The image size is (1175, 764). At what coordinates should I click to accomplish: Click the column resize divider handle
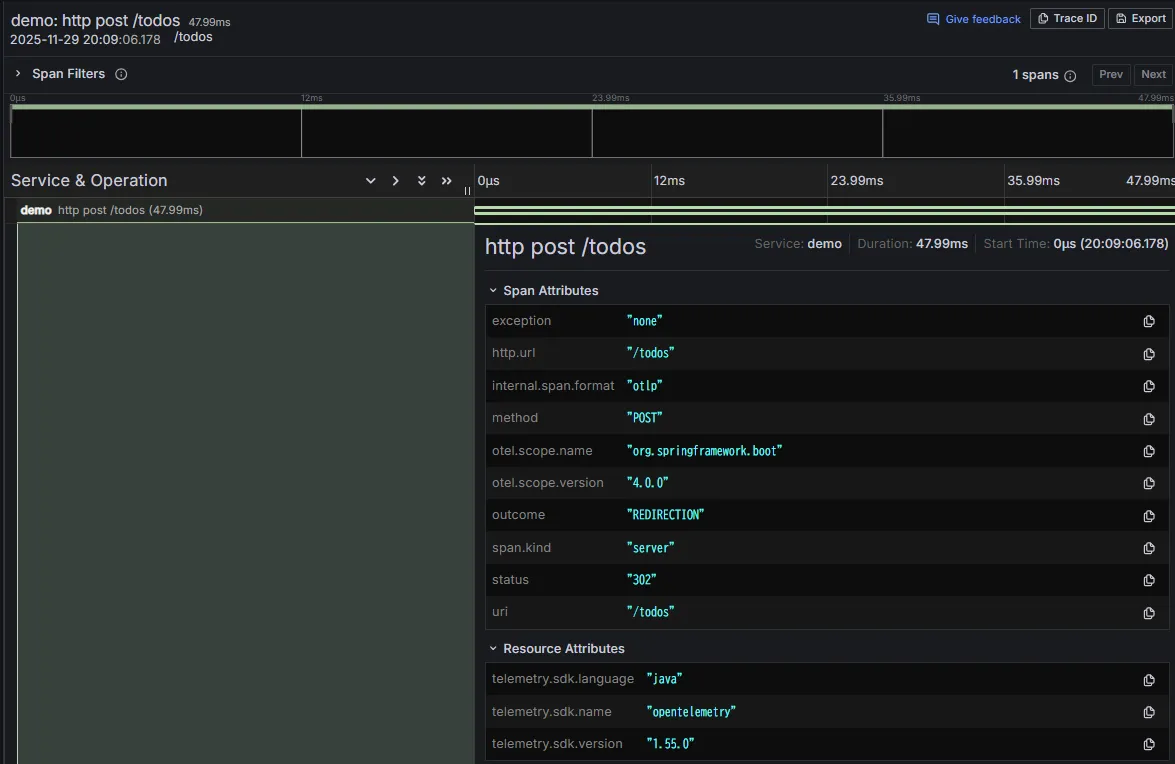467,190
